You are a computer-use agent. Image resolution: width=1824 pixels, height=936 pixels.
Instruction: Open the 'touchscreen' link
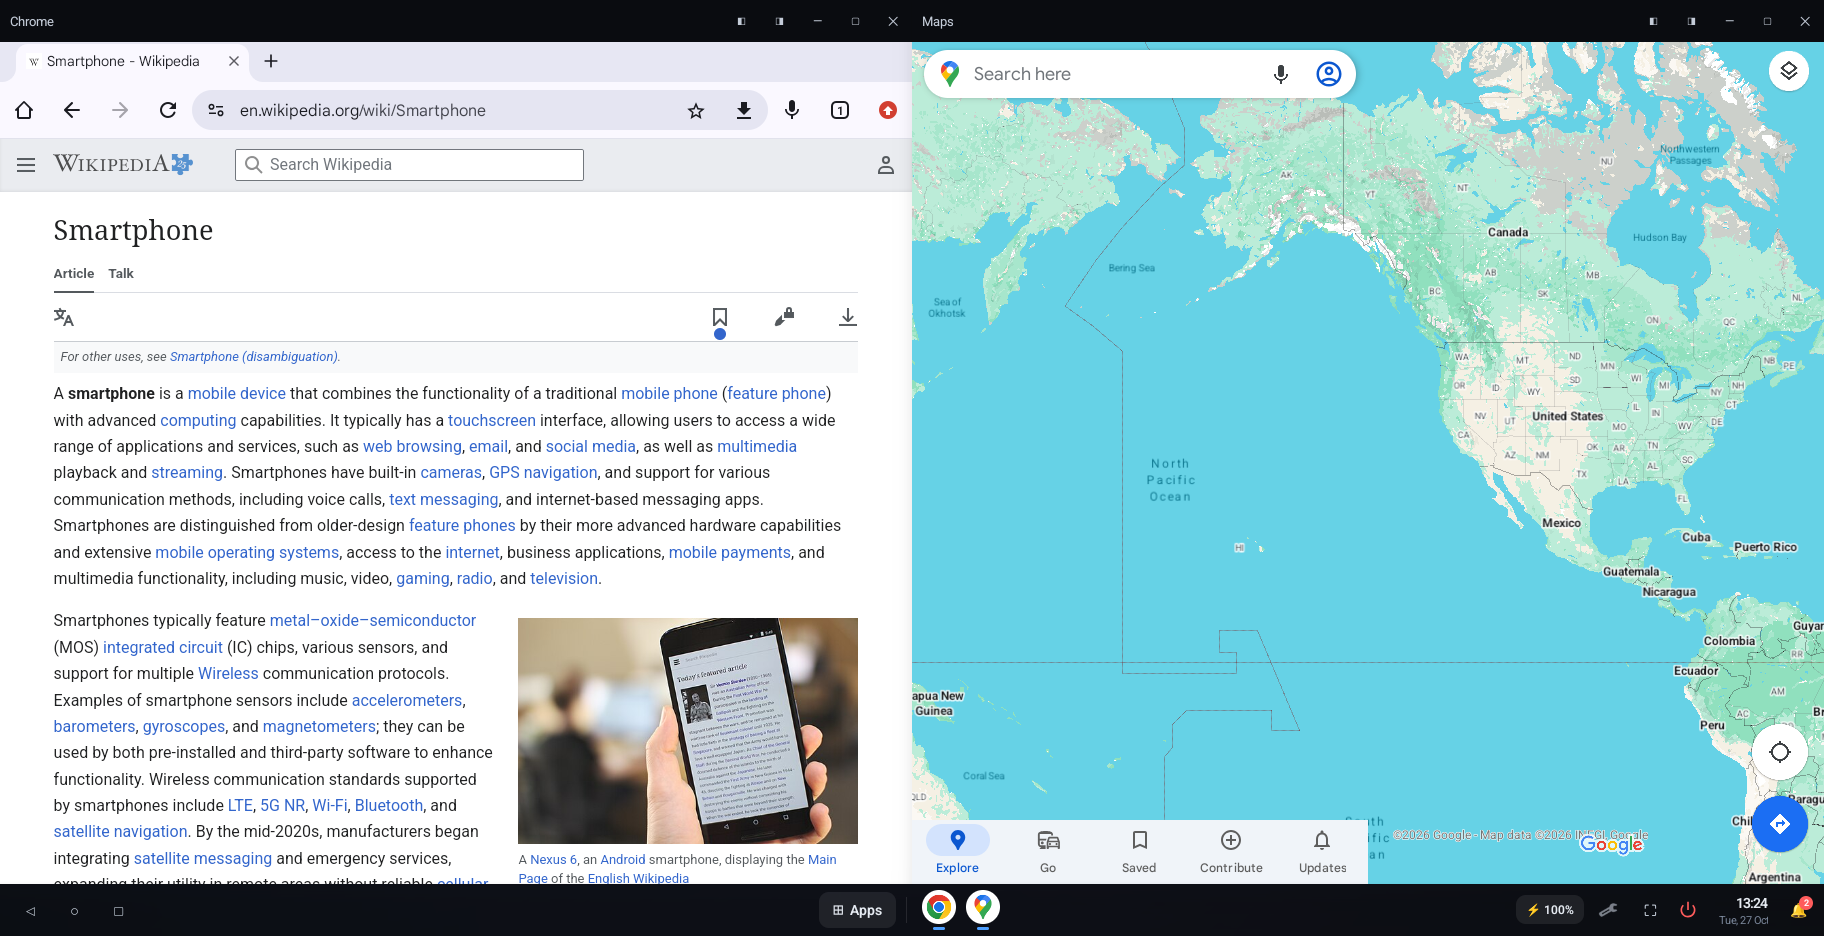coord(492,421)
